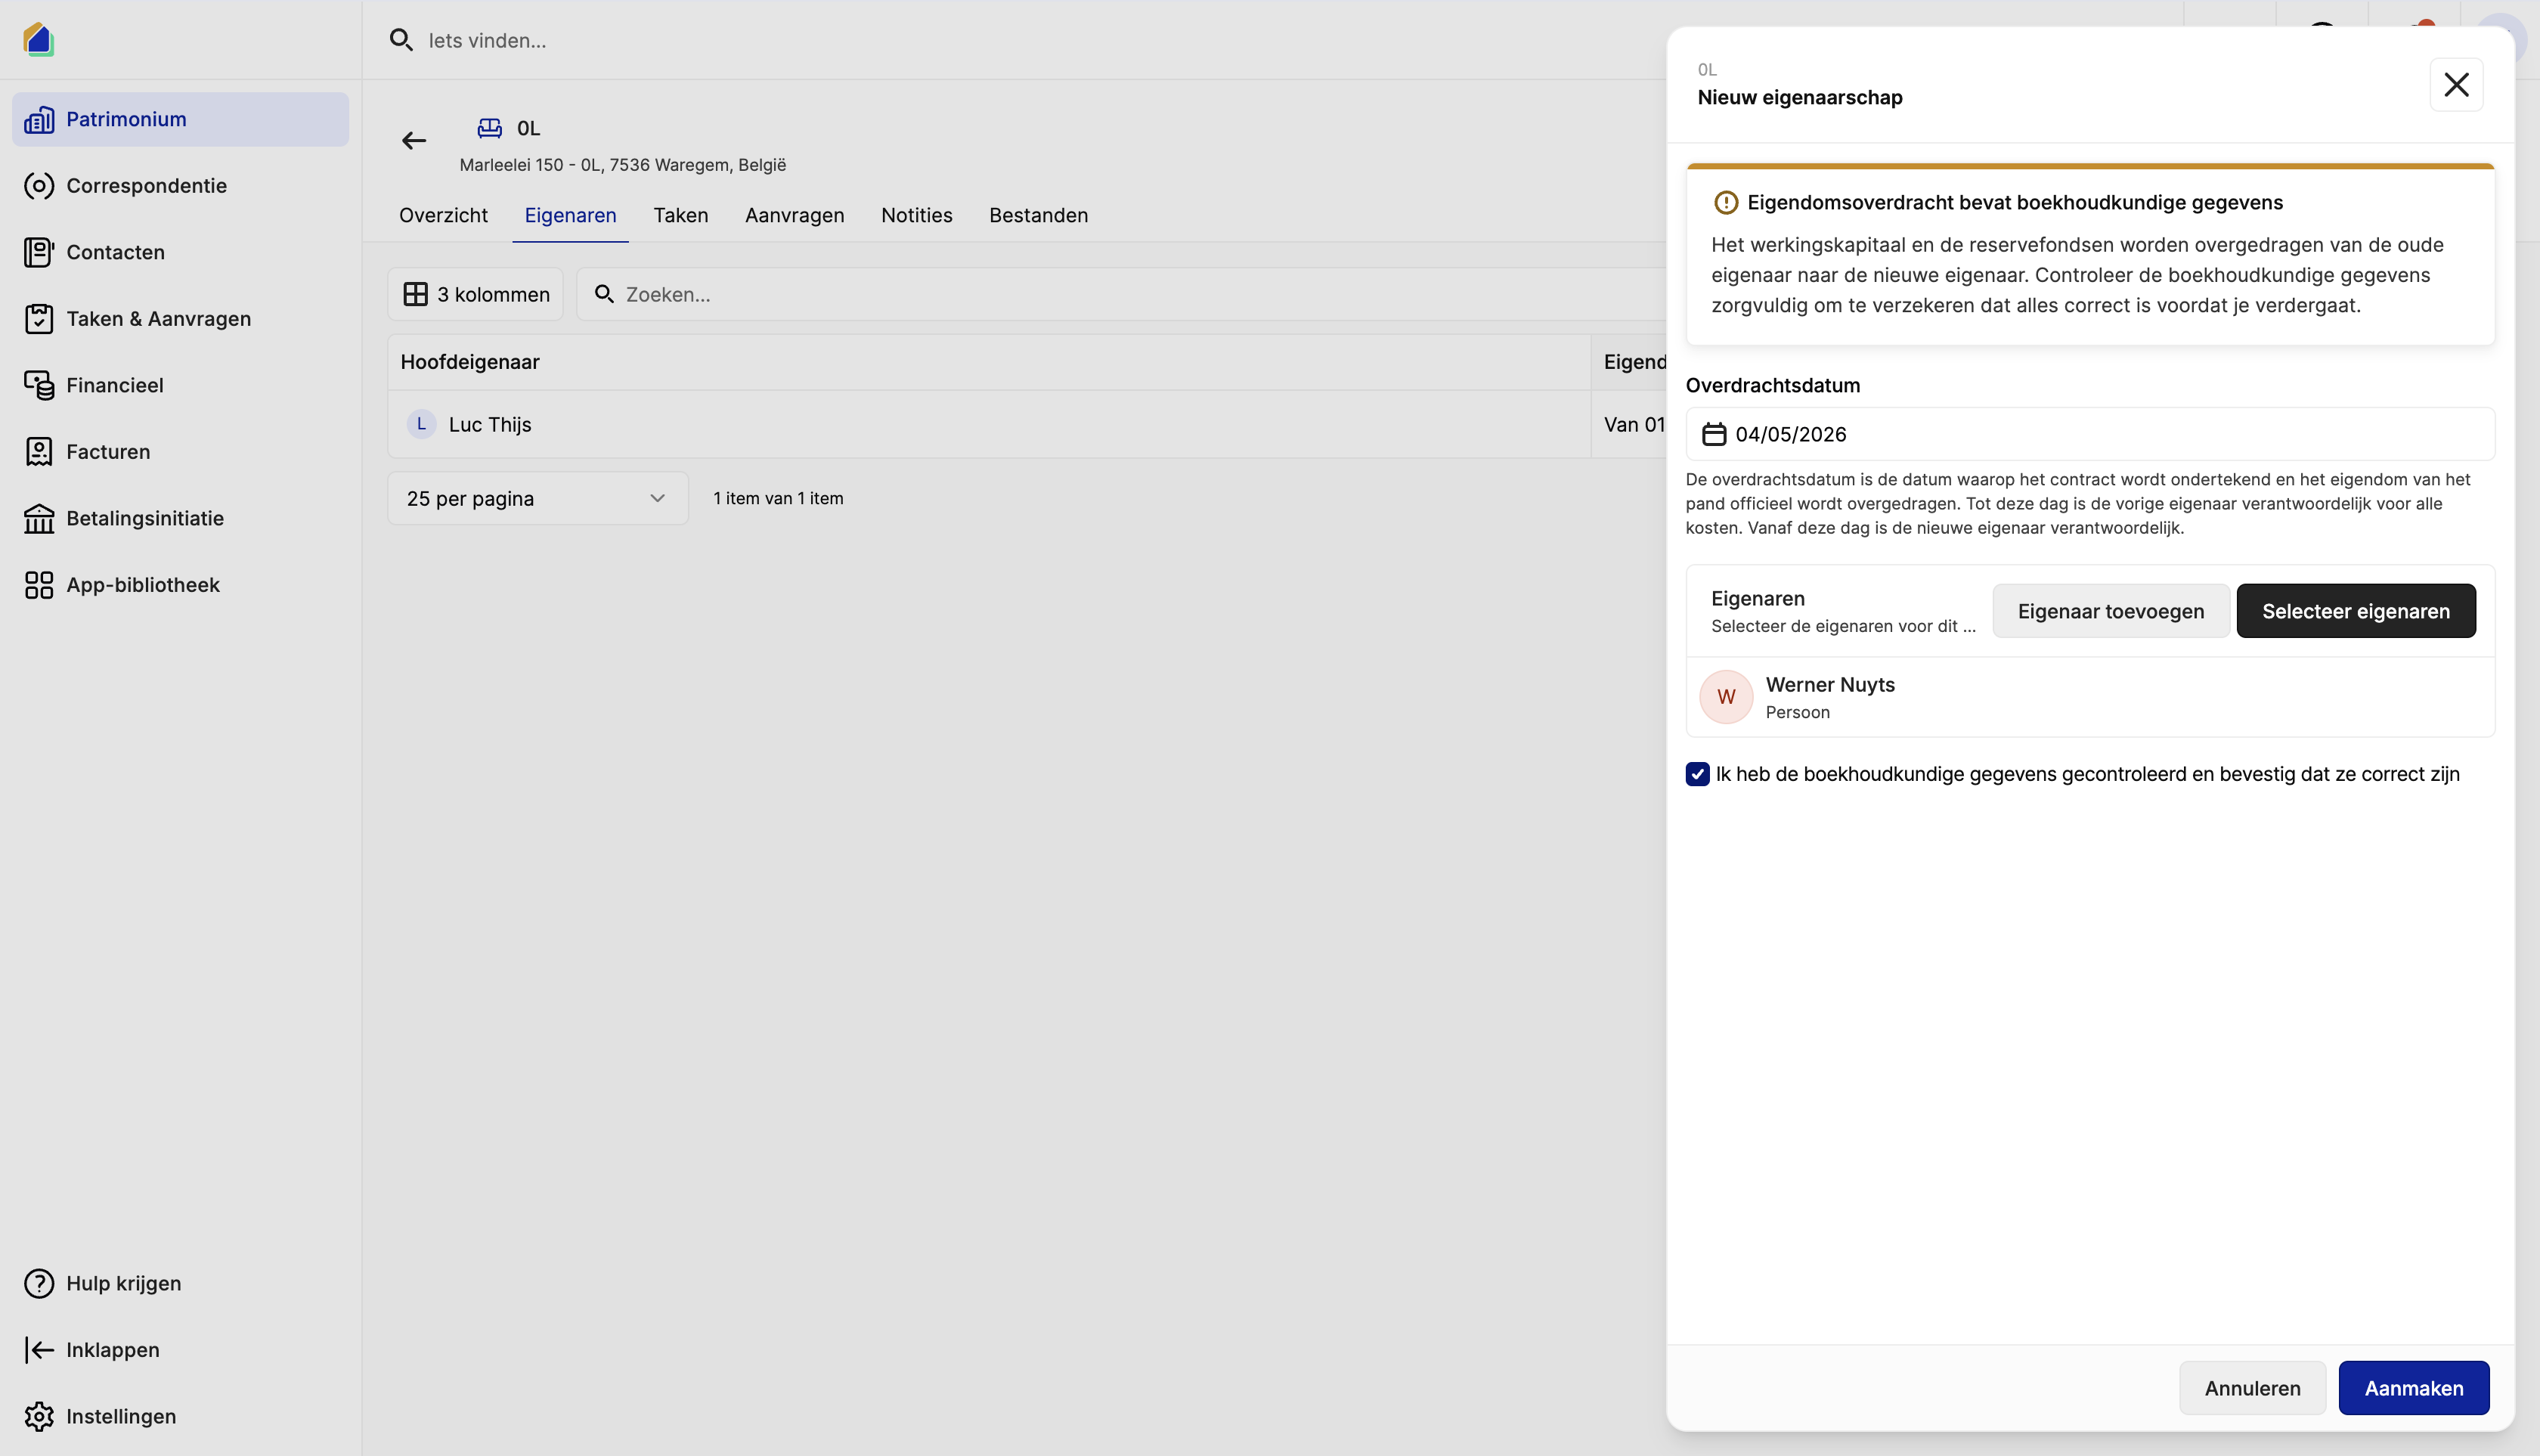The height and width of the screenshot is (1456, 2540).
Task: Click Werner Nuyts avatar
Action: (x=1726, y=697)
